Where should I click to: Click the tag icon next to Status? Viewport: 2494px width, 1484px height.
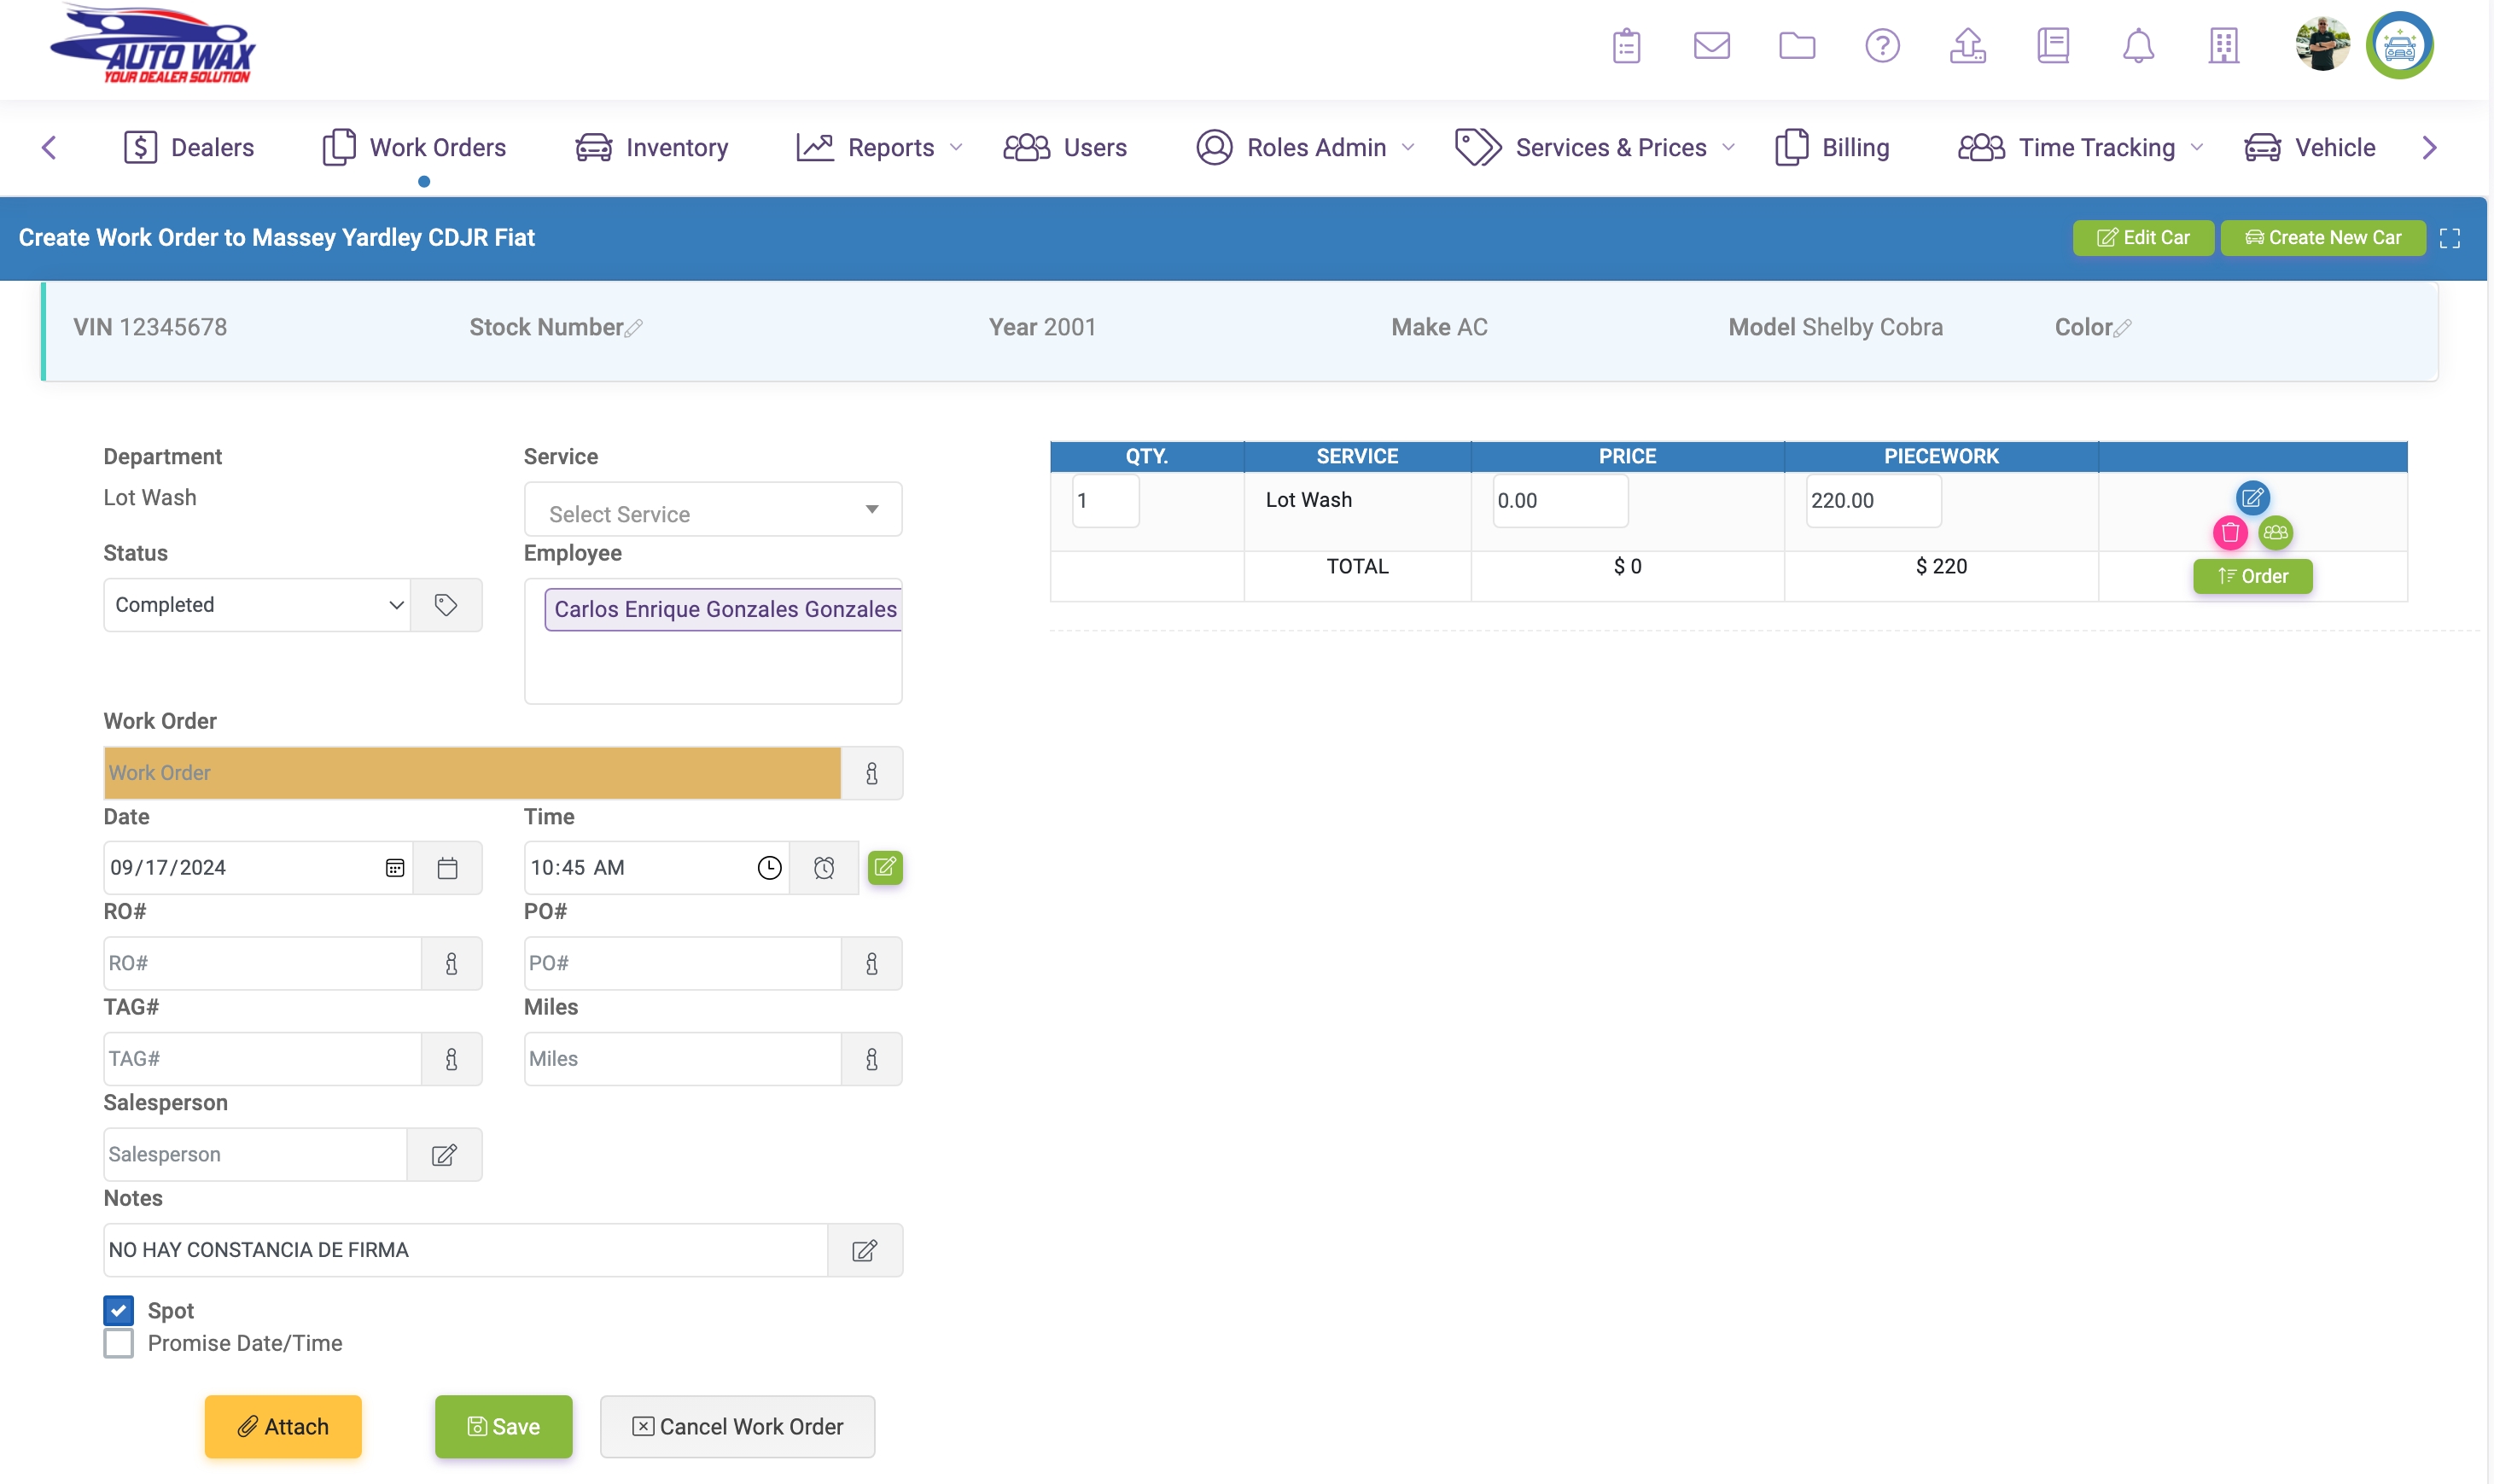tap(446, 605)
